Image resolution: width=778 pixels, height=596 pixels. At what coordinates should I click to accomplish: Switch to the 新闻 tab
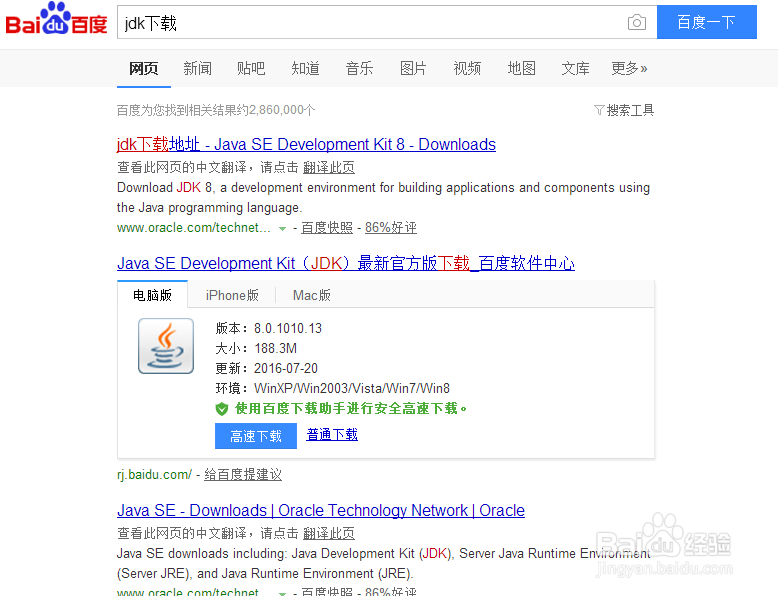coord(197,68)
